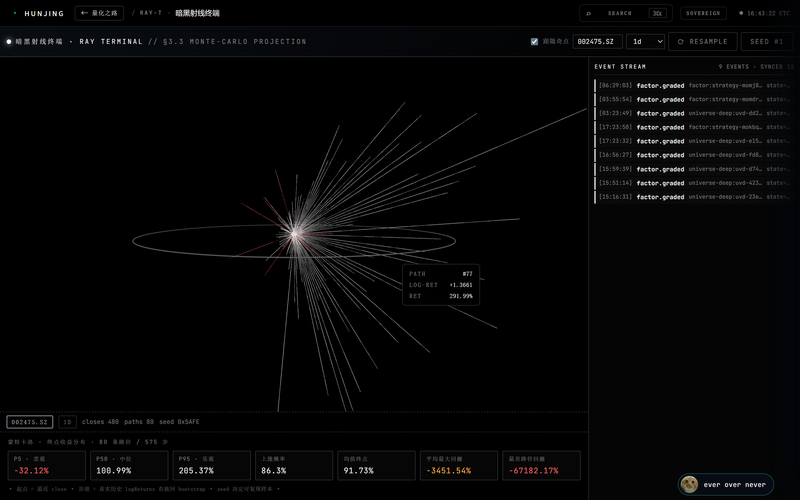The height and width of the screenshot is (500, 800).
Task: Click the 上涨概率 86.3% card
Action: 294,465
